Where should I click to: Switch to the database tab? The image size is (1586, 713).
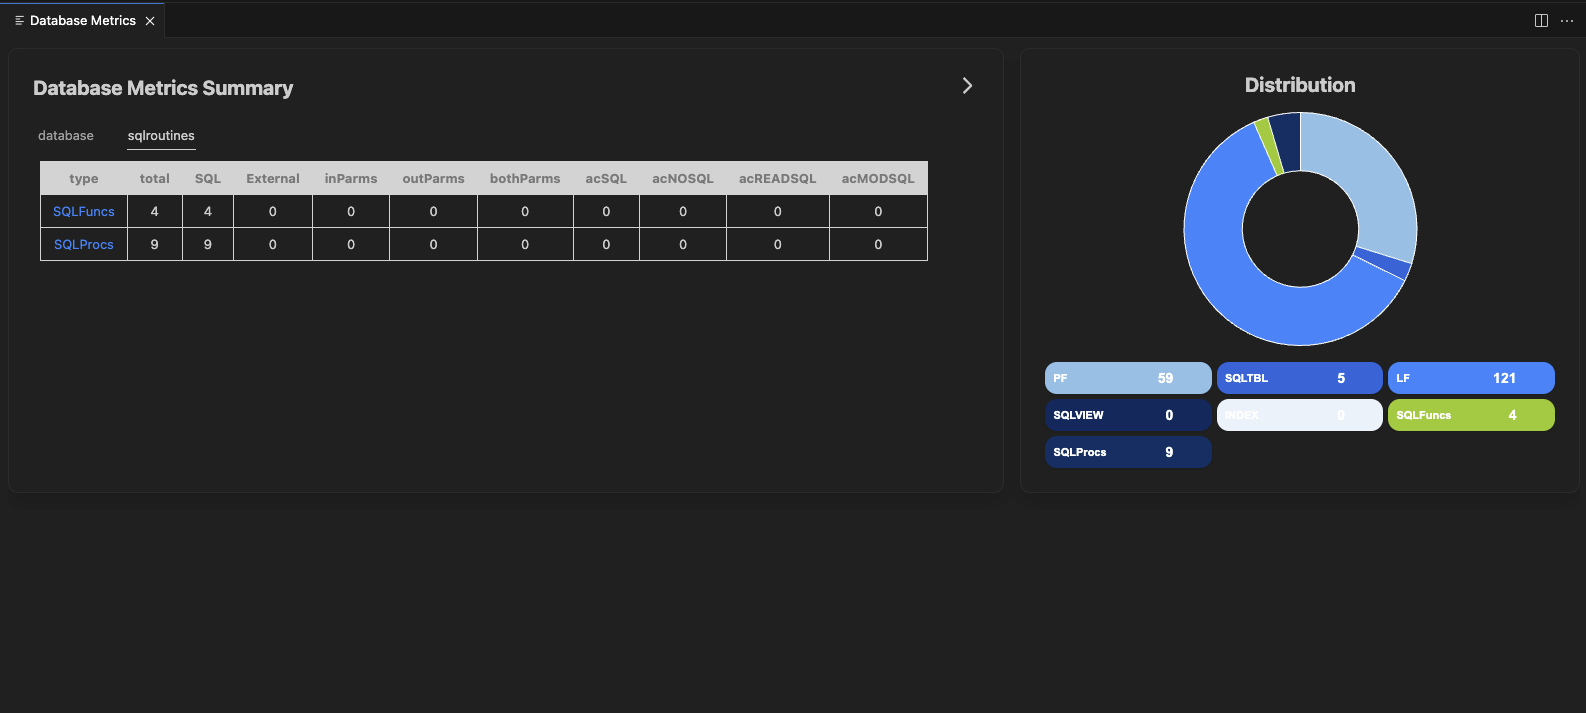(x=66, y=136)
